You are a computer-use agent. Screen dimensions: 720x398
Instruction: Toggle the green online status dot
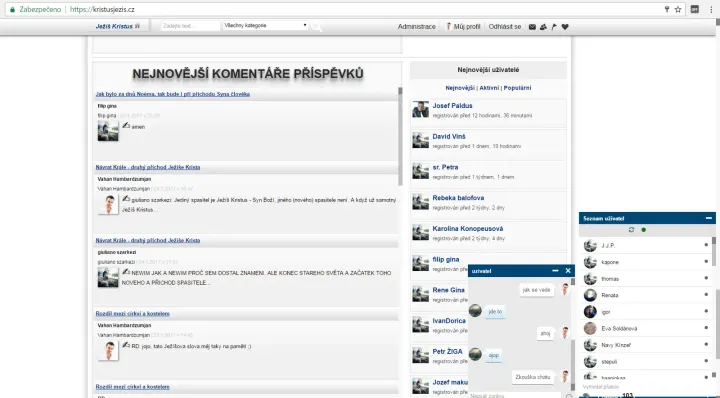(x=644, y=230)
